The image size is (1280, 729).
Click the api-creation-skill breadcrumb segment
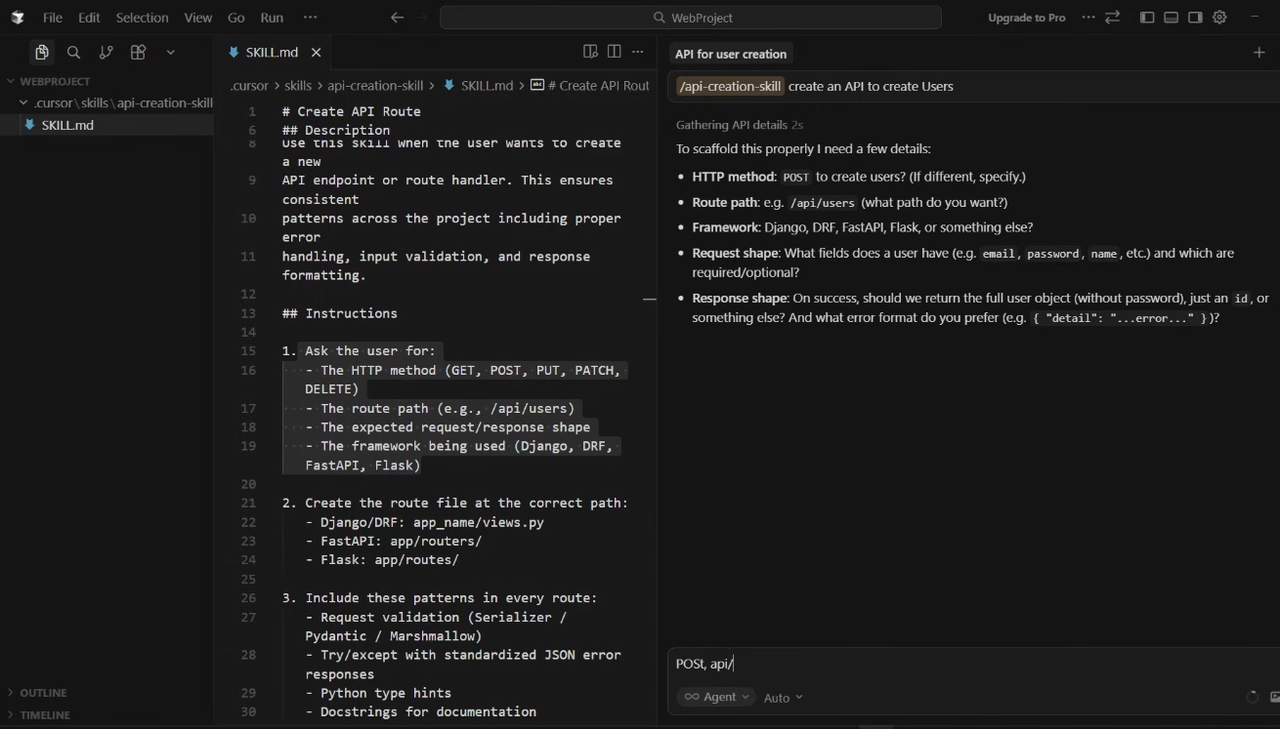375,86
